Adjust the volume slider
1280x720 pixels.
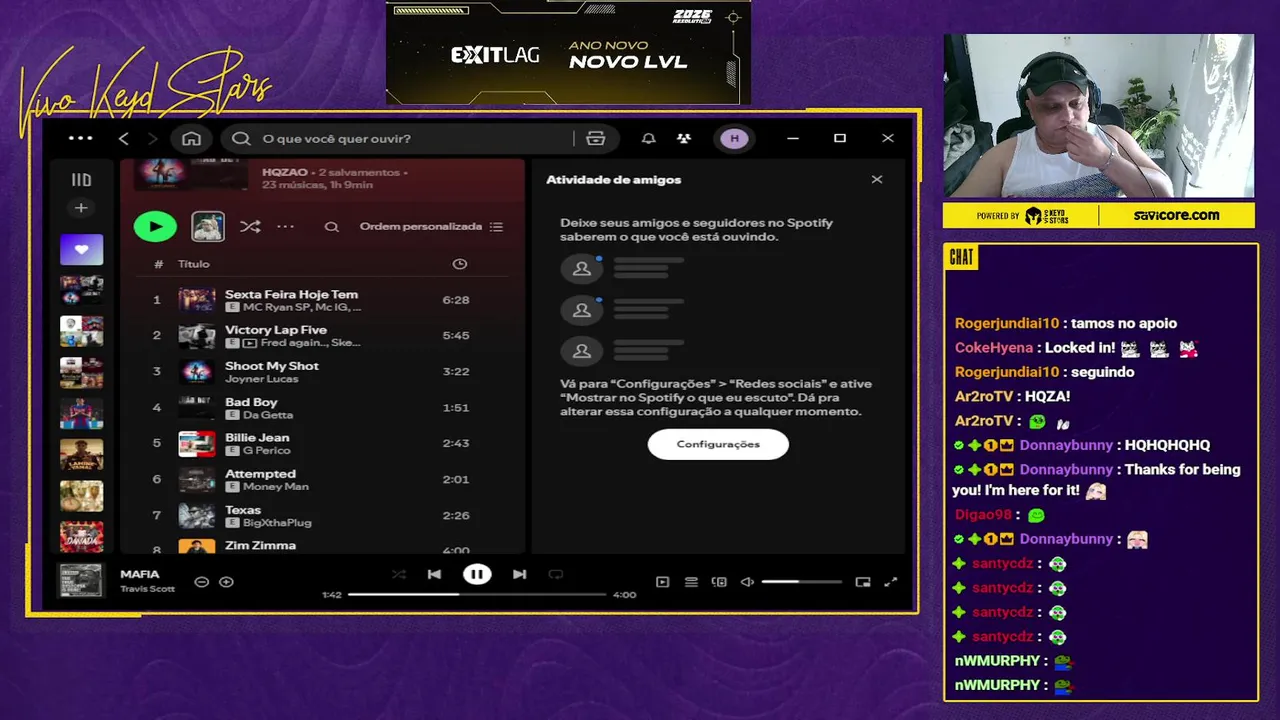(x=802, y=582)
